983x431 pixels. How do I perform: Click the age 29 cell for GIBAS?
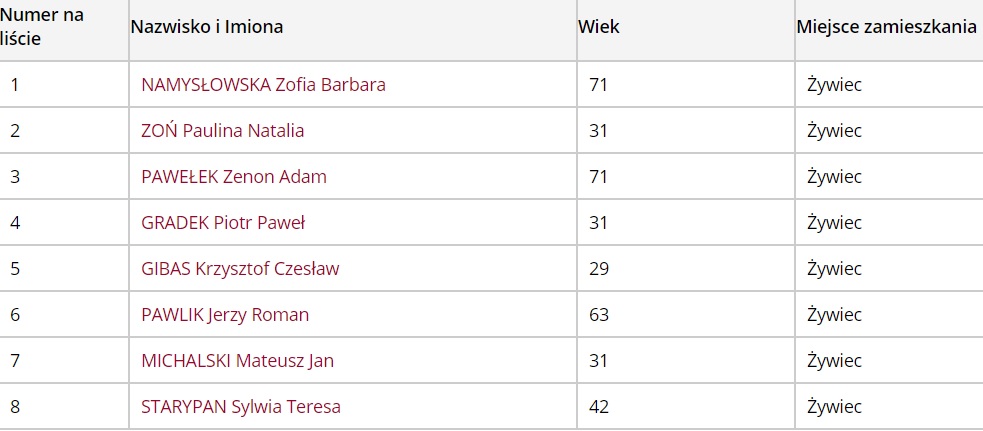coord(599,269)
